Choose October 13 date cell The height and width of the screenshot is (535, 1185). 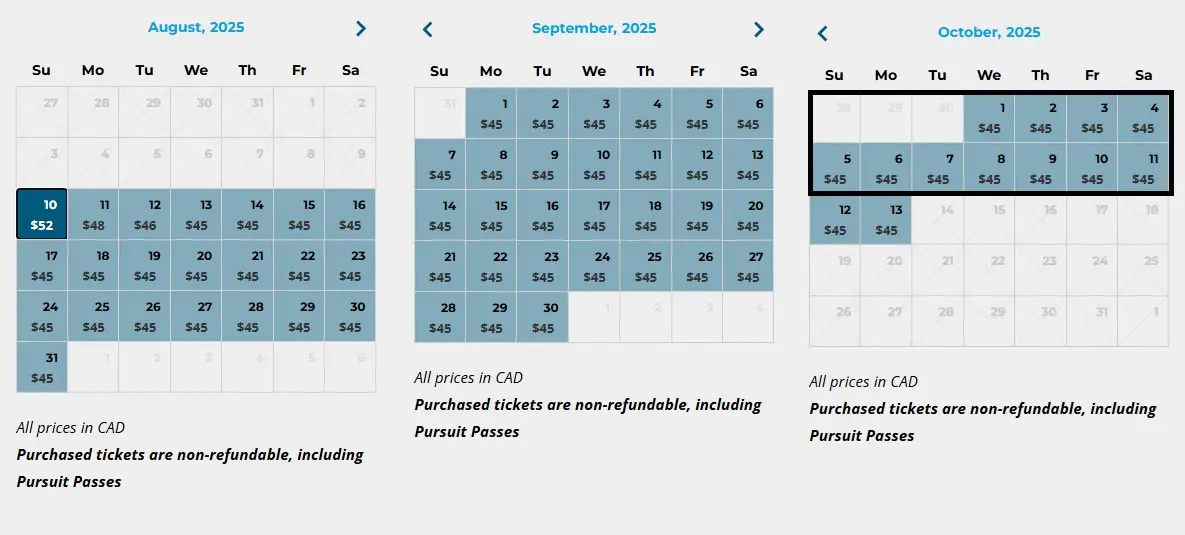point(886,219)
